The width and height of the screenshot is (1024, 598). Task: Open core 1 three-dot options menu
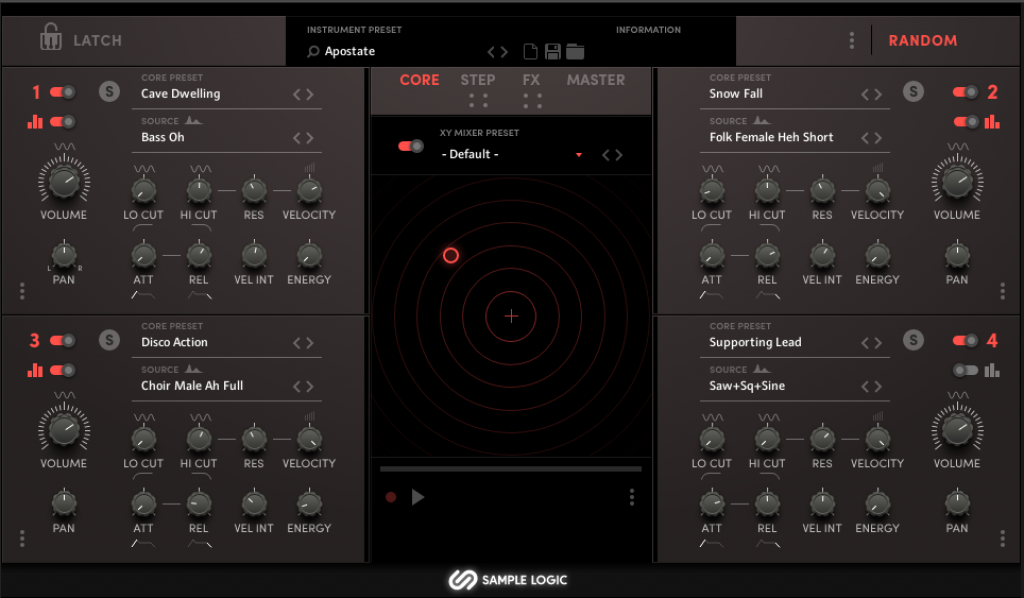(22, 291)
